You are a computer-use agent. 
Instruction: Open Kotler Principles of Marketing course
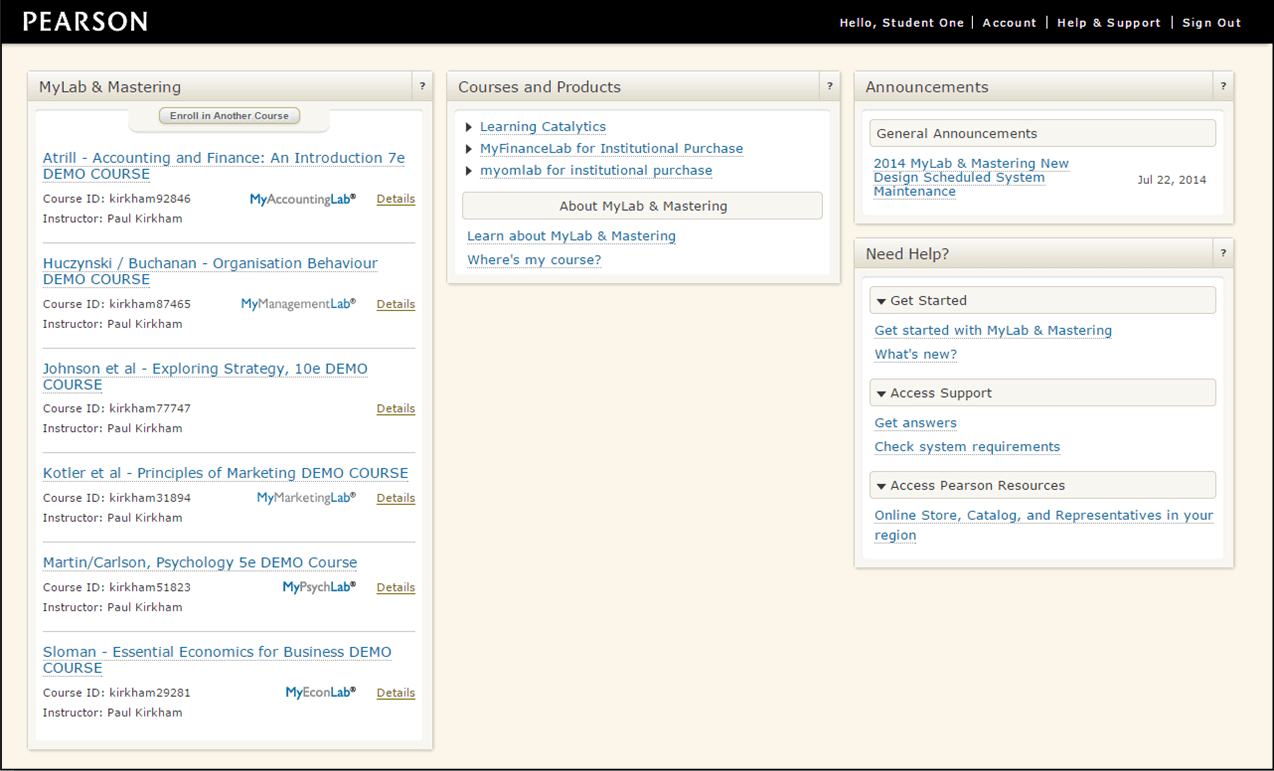point(226,473)
